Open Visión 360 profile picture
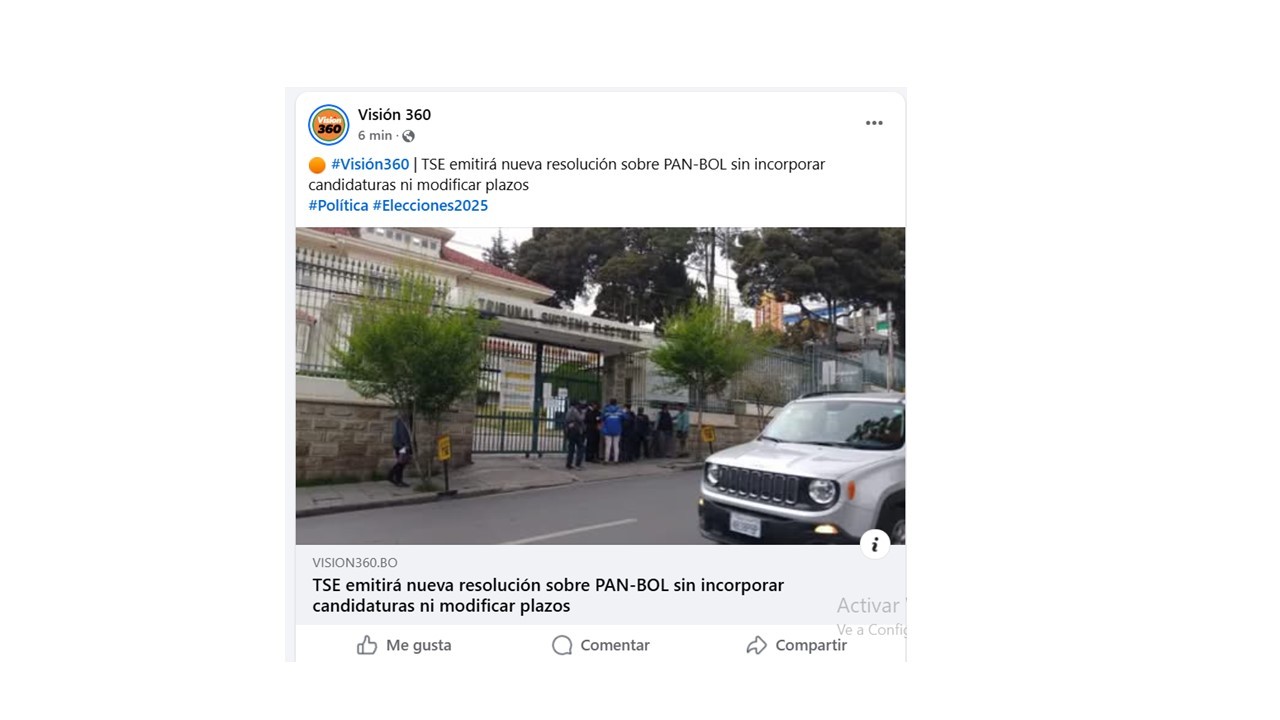The height and width of the screenshot is (720, 1280). point(328,125)
